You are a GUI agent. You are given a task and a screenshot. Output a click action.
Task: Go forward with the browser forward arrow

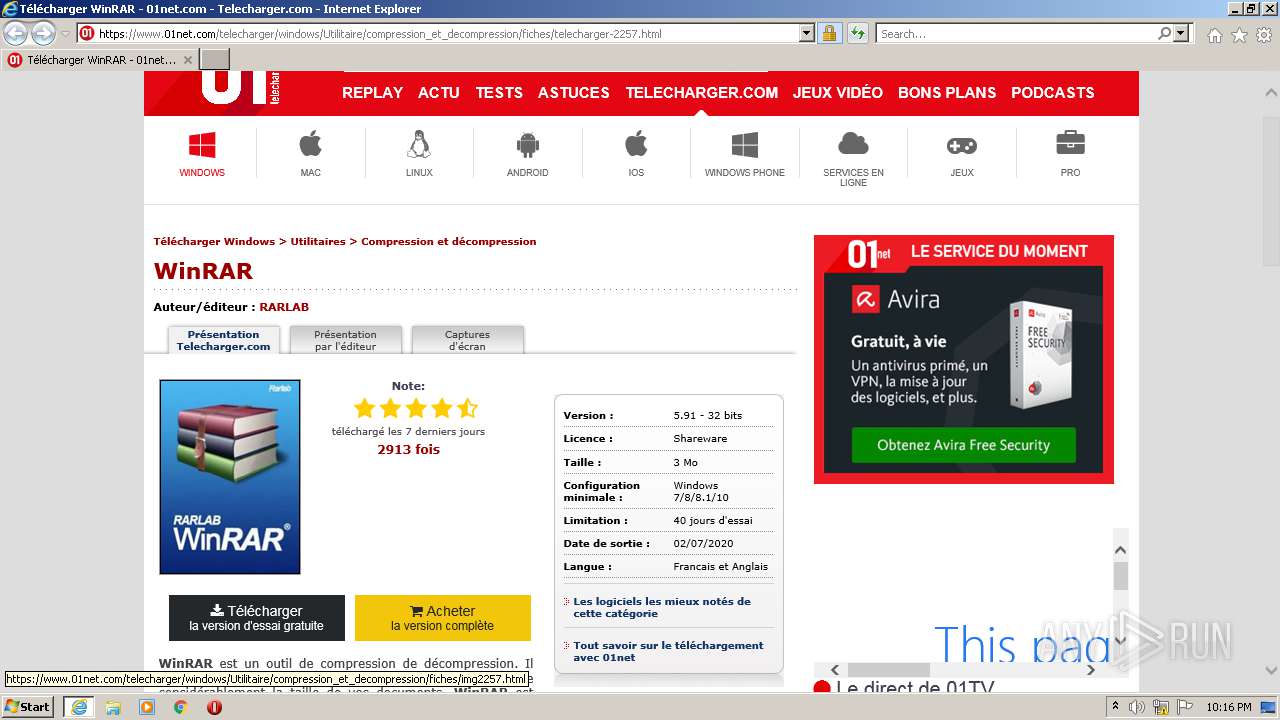[43, 33]
